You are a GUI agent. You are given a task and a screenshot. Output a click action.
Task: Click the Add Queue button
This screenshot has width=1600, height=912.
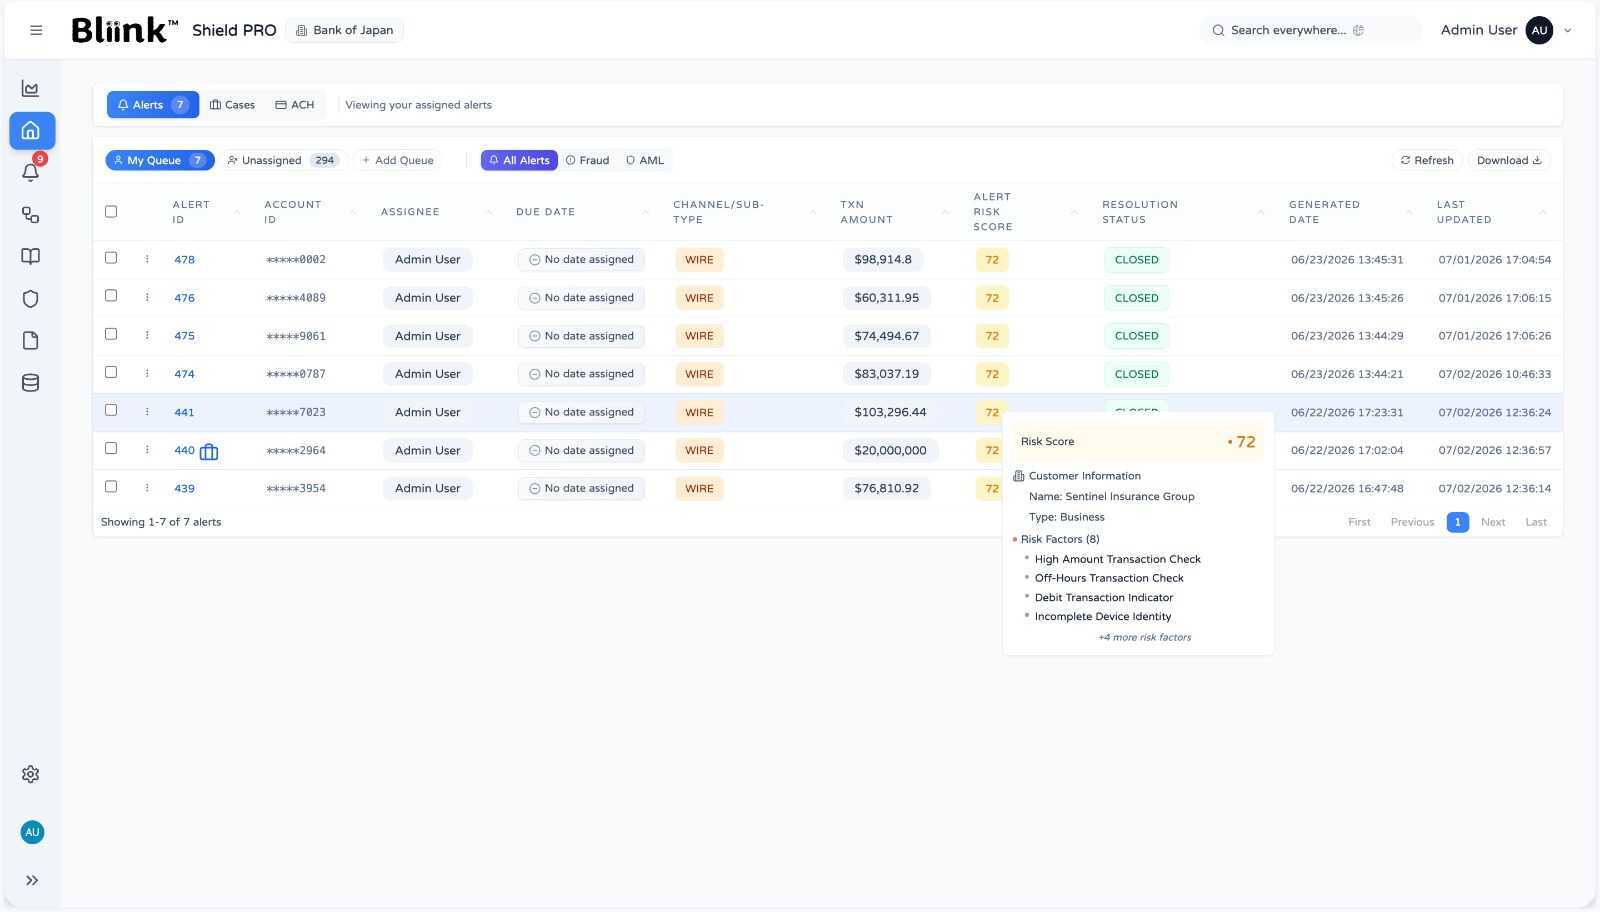click(397, 160)
